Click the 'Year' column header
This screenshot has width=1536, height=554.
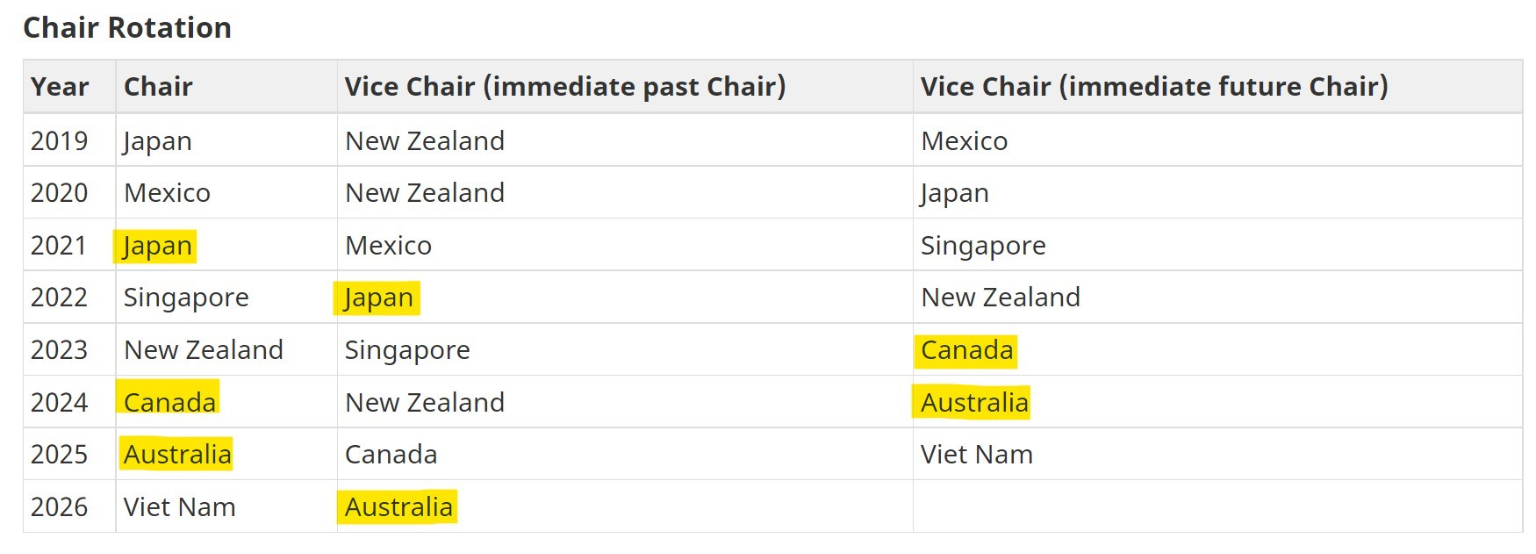click(x=59, y=87)
